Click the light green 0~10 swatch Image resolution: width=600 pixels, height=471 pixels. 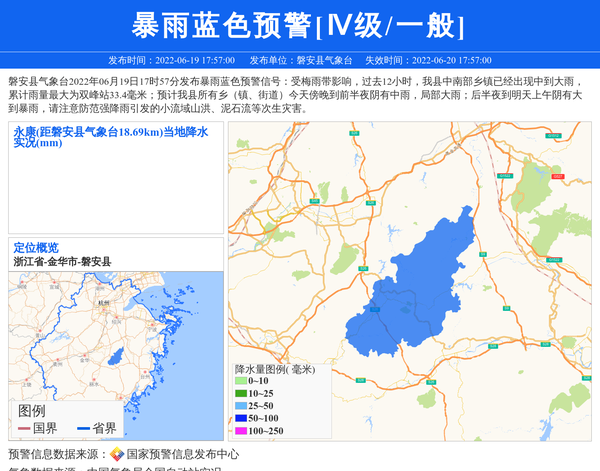pyautogui.click(x=241, y=381)
